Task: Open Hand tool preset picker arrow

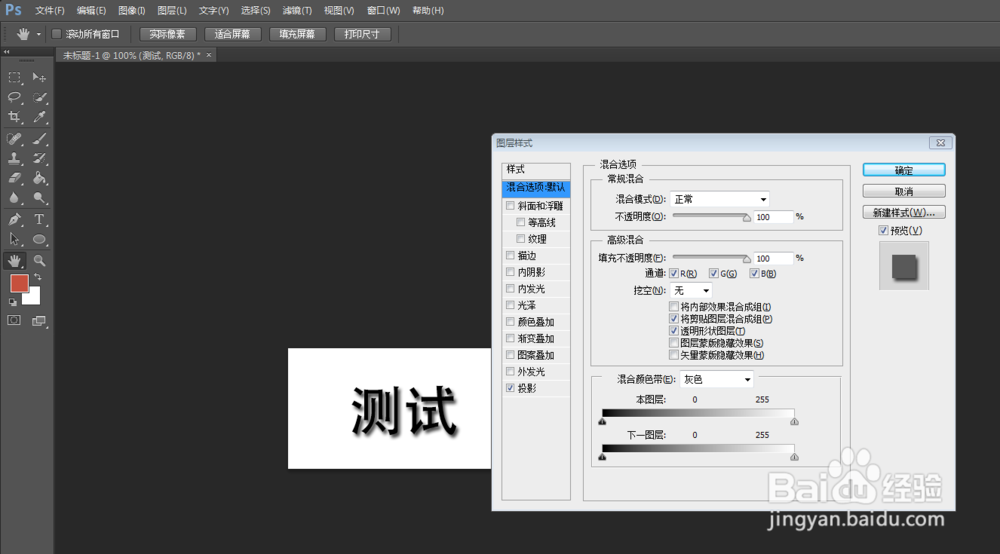Action: point(39,34)
